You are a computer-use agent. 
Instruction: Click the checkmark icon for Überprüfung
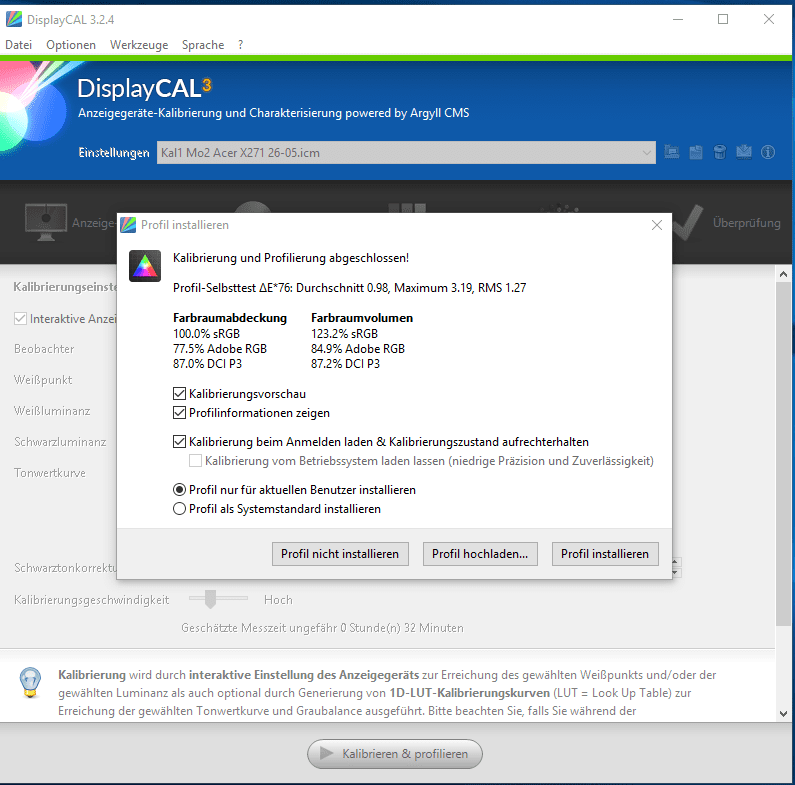pos(688,222)
